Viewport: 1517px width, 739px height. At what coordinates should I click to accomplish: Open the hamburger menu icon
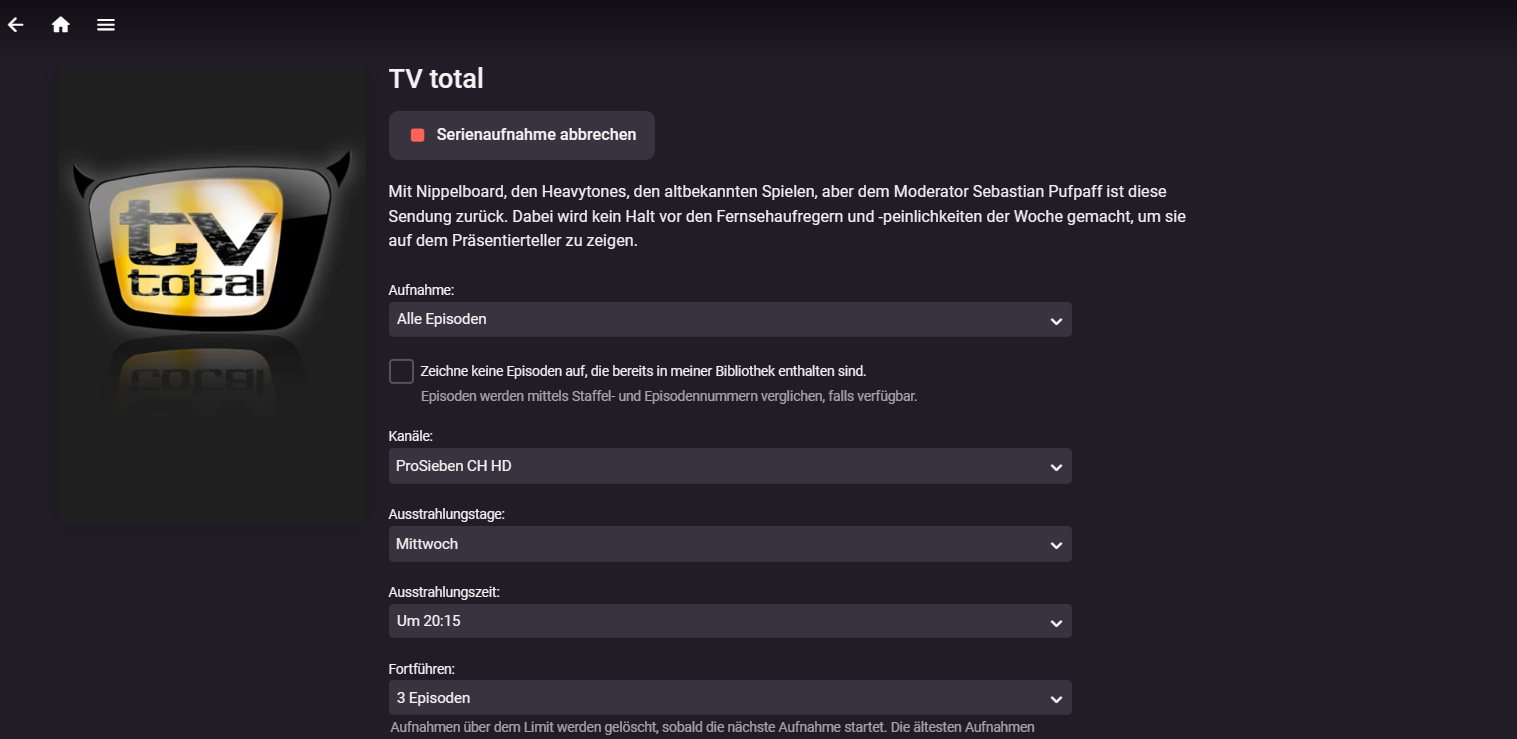106,25
